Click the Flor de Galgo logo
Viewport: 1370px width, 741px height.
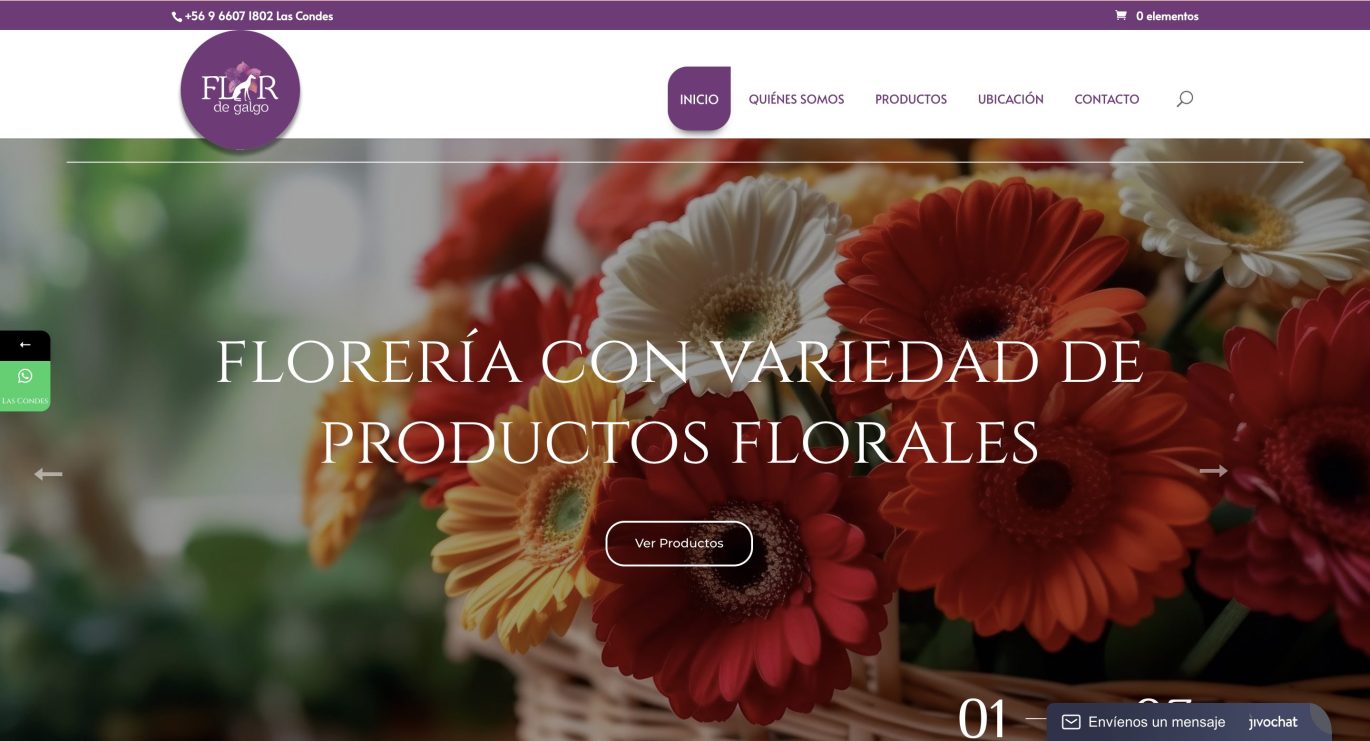tap(240, 90)
